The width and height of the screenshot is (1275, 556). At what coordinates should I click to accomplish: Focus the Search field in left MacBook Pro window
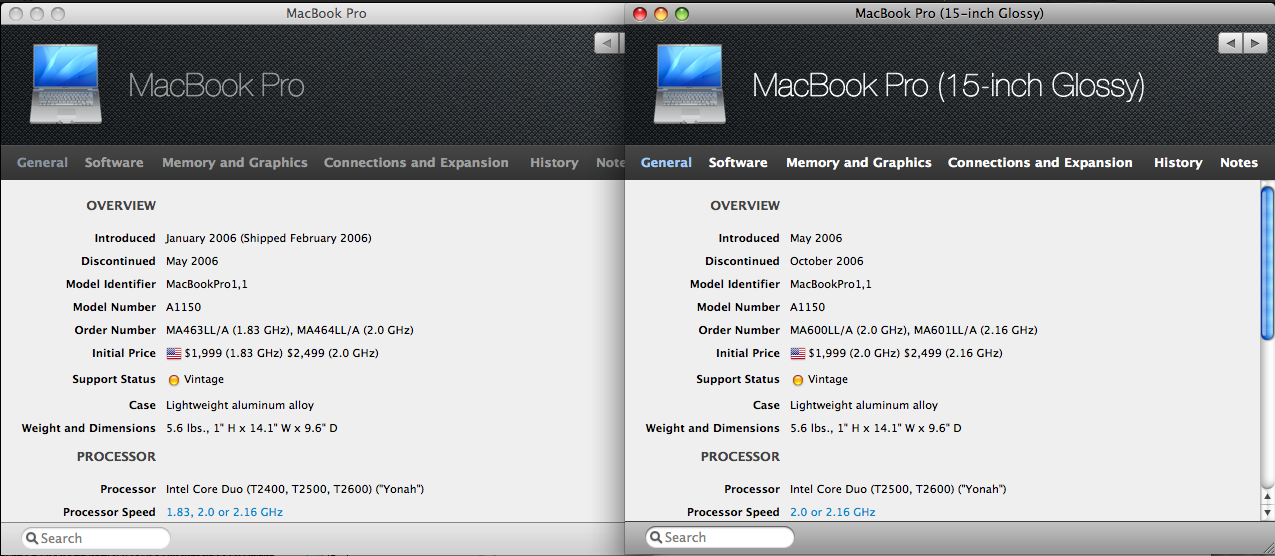coord(95,538)
